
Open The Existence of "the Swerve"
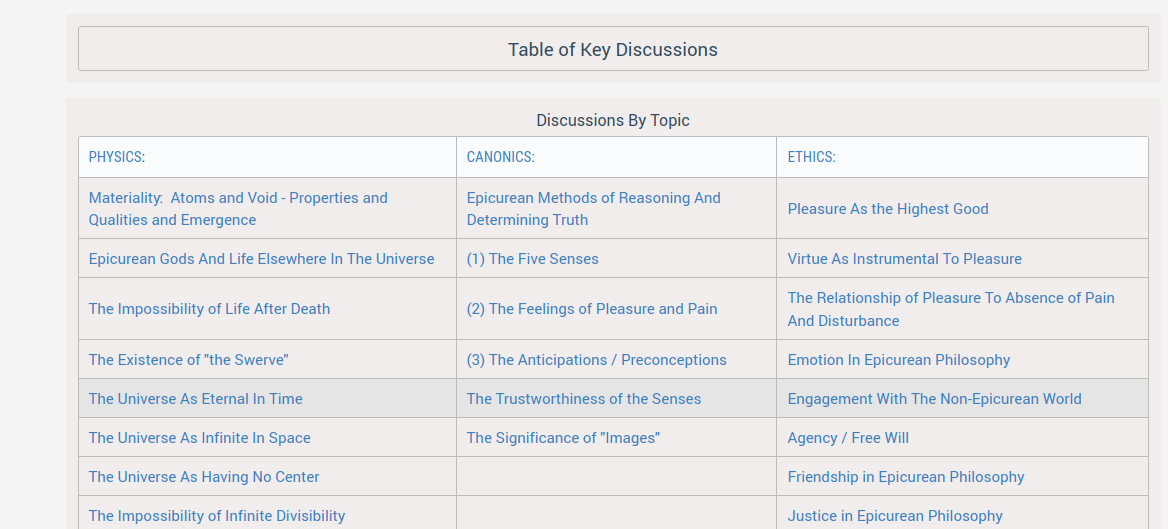188,360
